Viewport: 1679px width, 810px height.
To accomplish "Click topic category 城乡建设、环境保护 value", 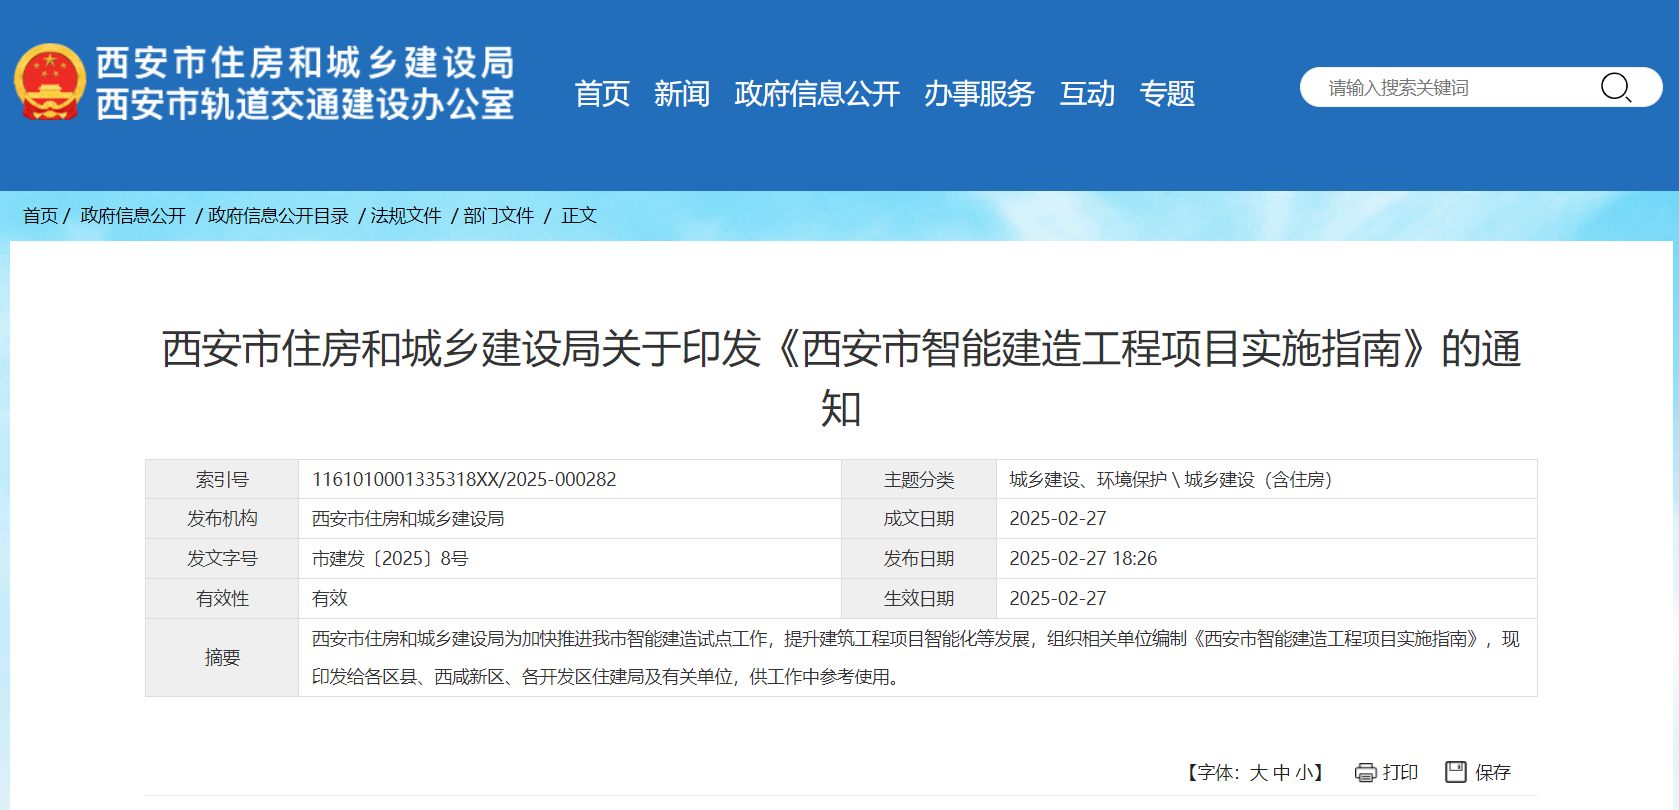I will click(1171, 480).
